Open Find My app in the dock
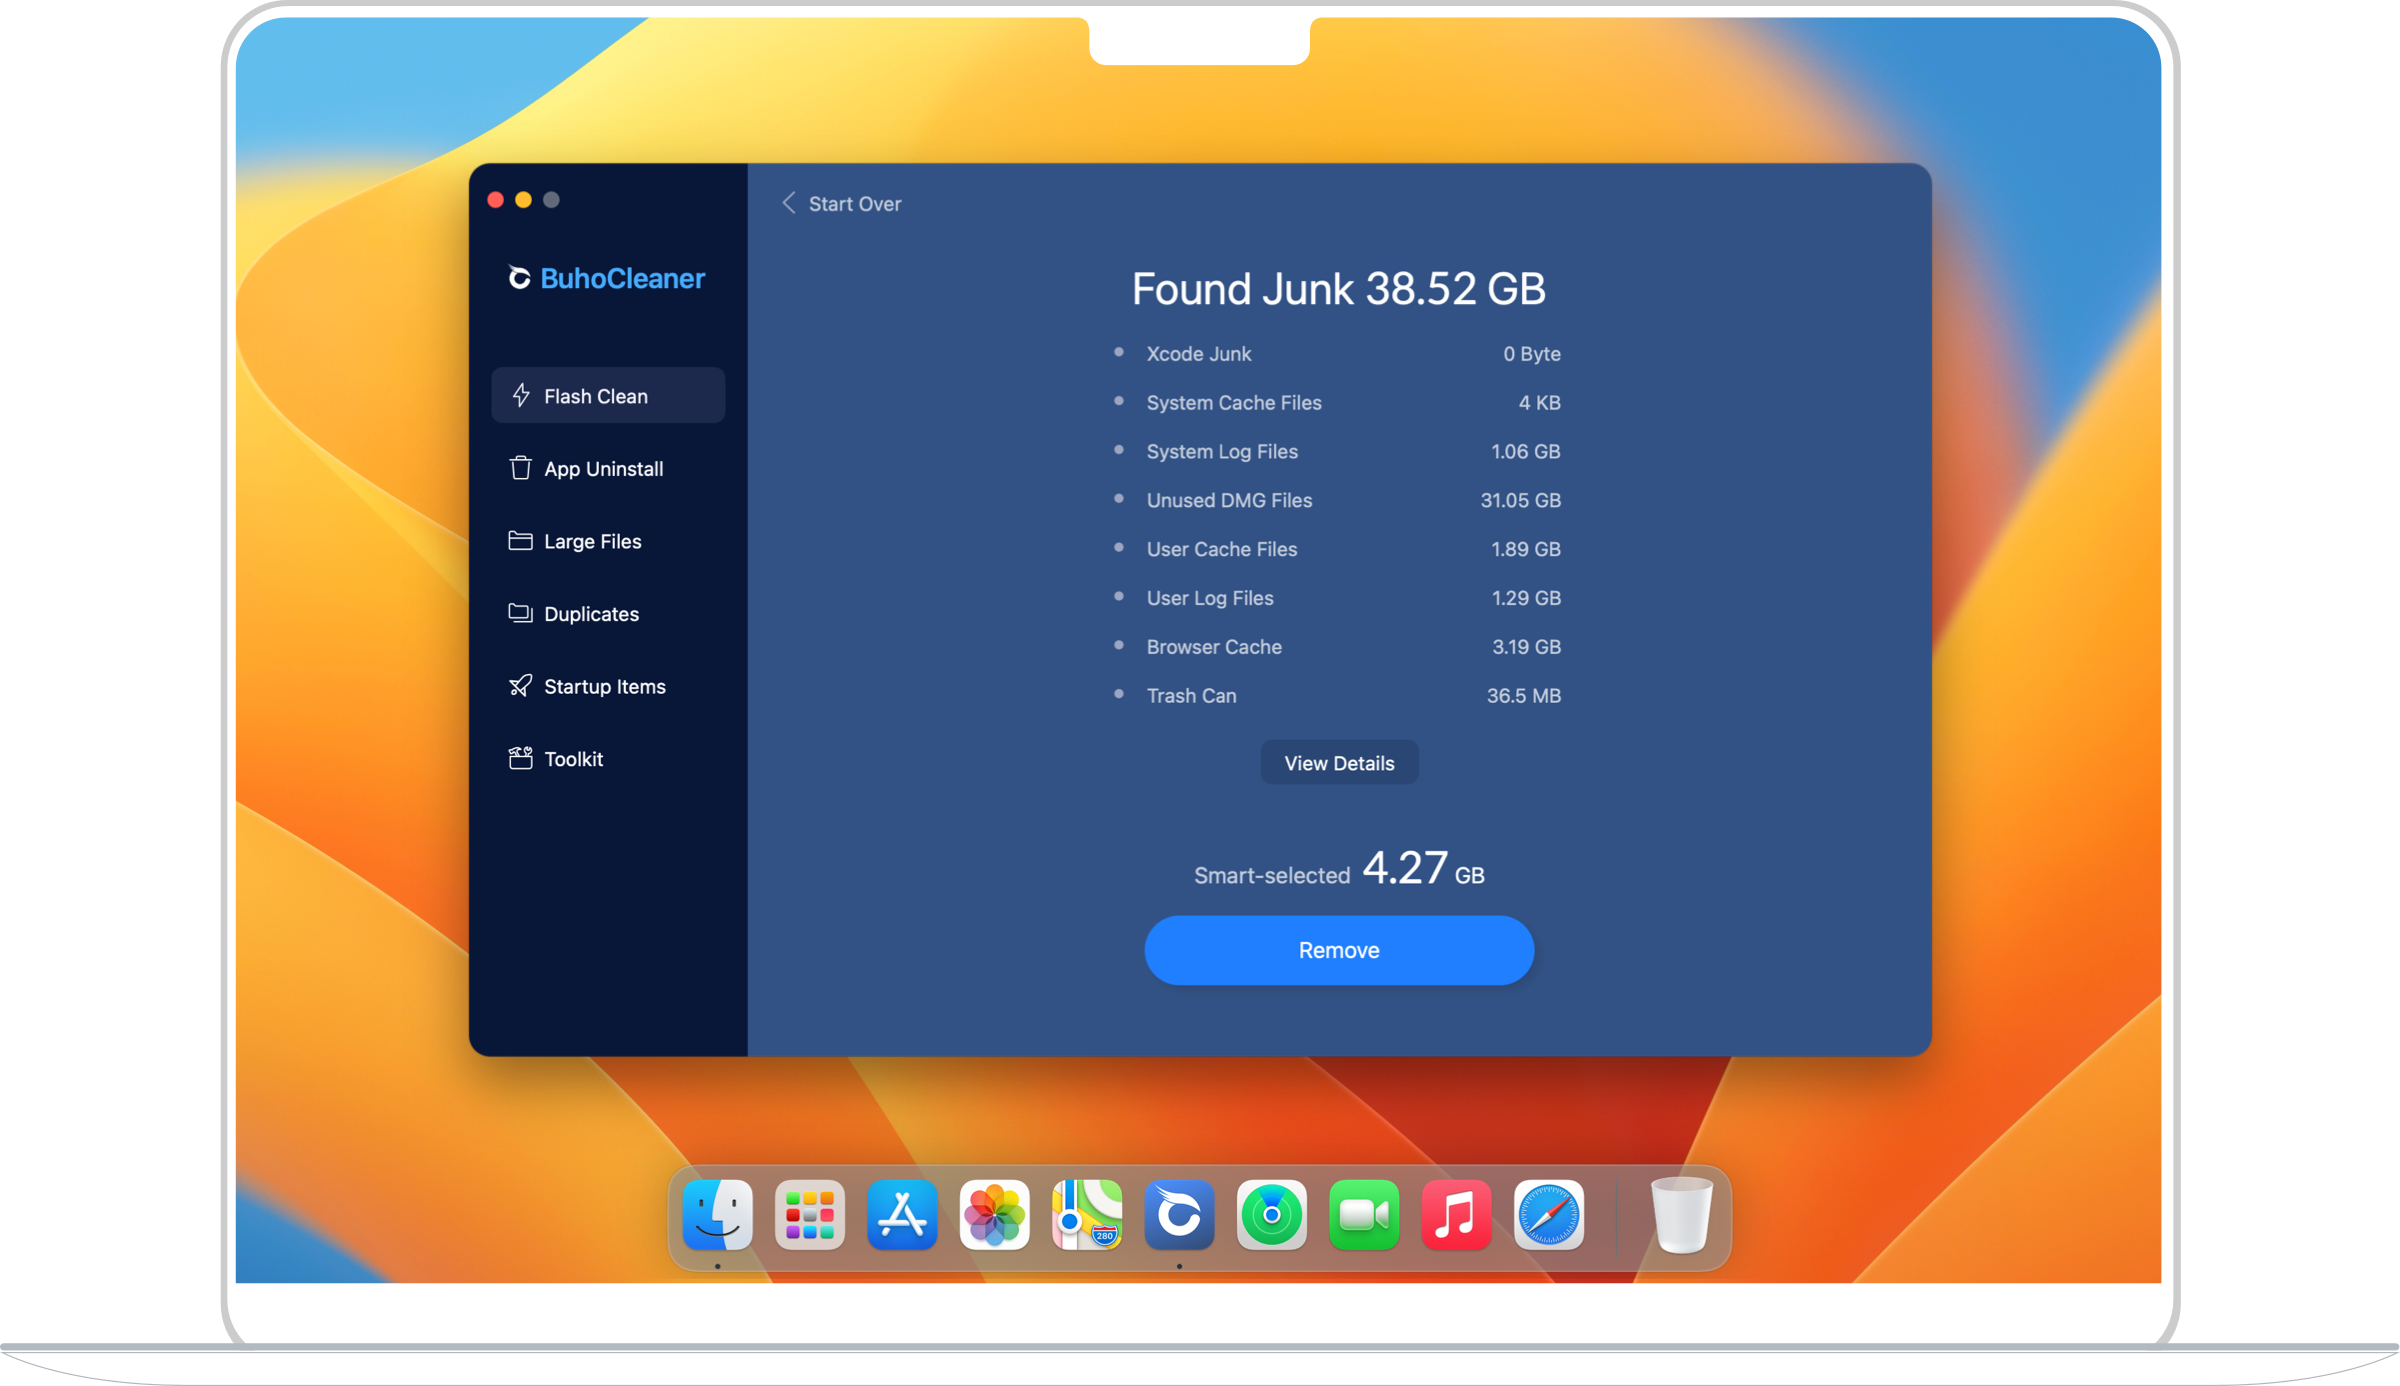 [x=1271, y=1215]
